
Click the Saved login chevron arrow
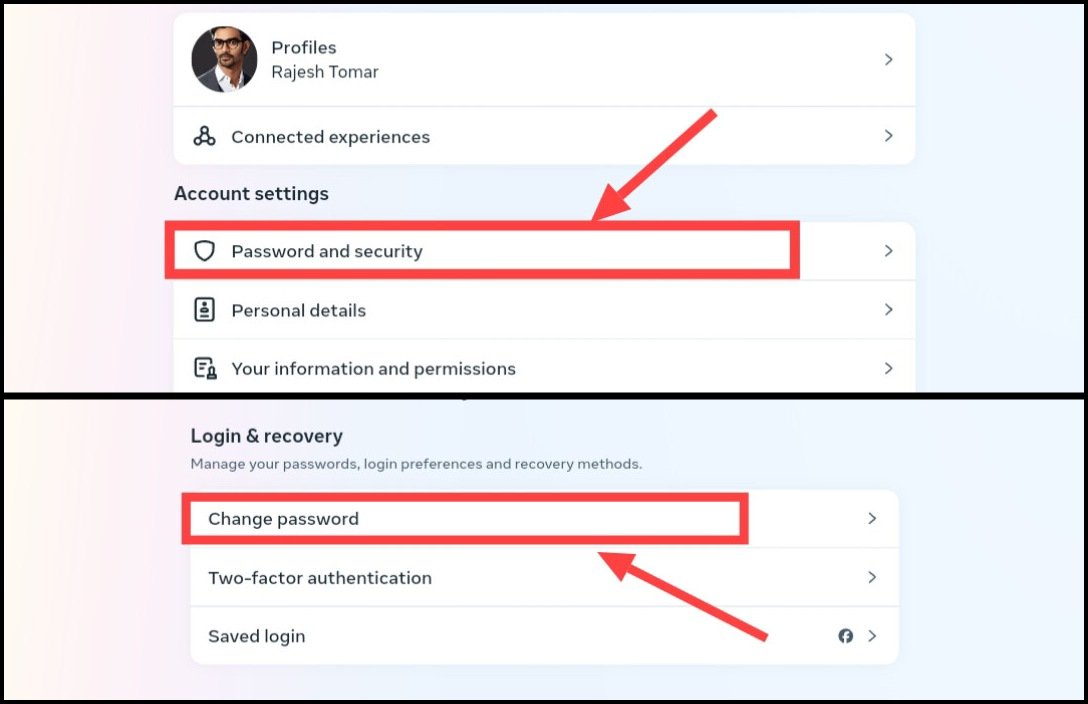click(x=872, y=636)
